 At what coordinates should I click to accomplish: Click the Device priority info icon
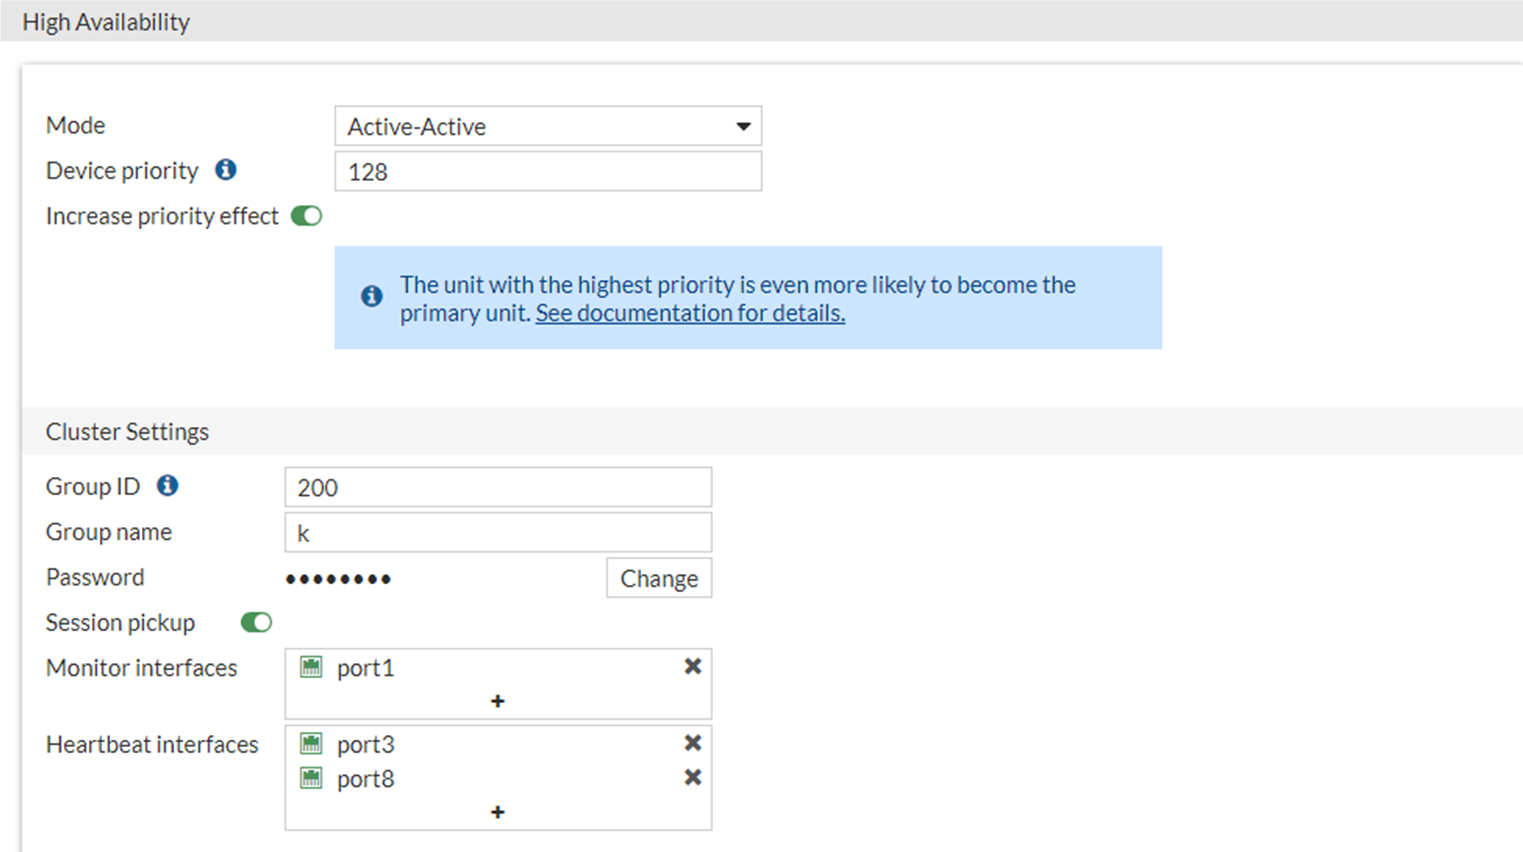225,170
